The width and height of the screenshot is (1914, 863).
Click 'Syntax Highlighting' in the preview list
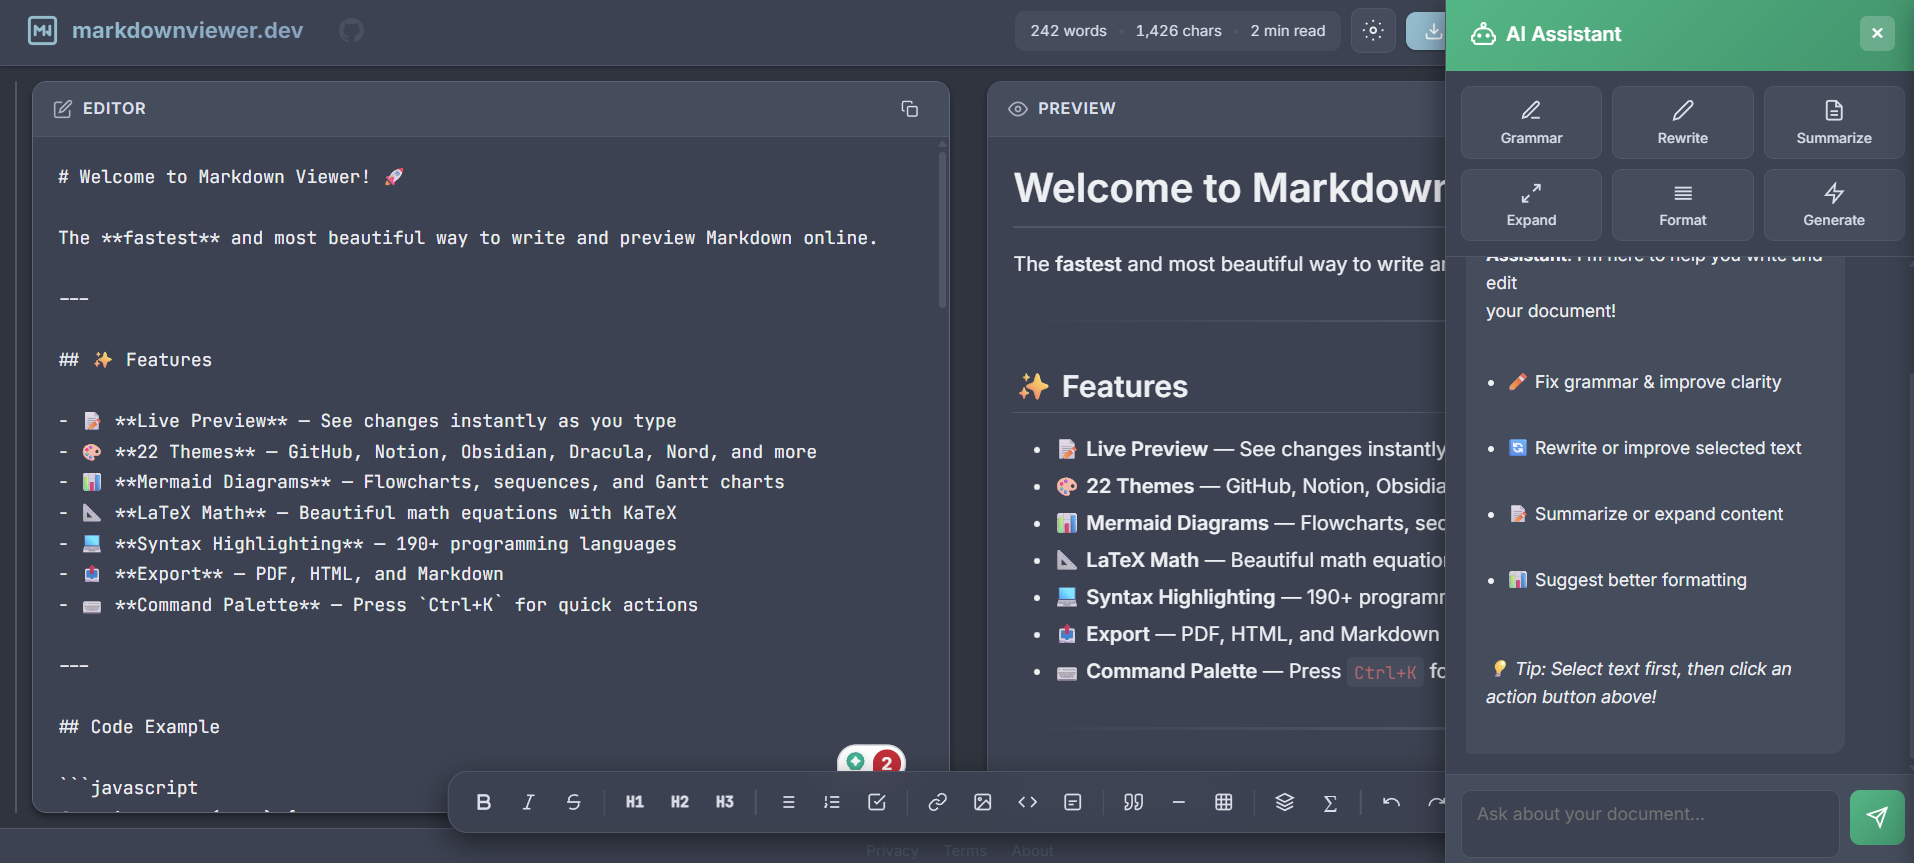coord(1180,597)
